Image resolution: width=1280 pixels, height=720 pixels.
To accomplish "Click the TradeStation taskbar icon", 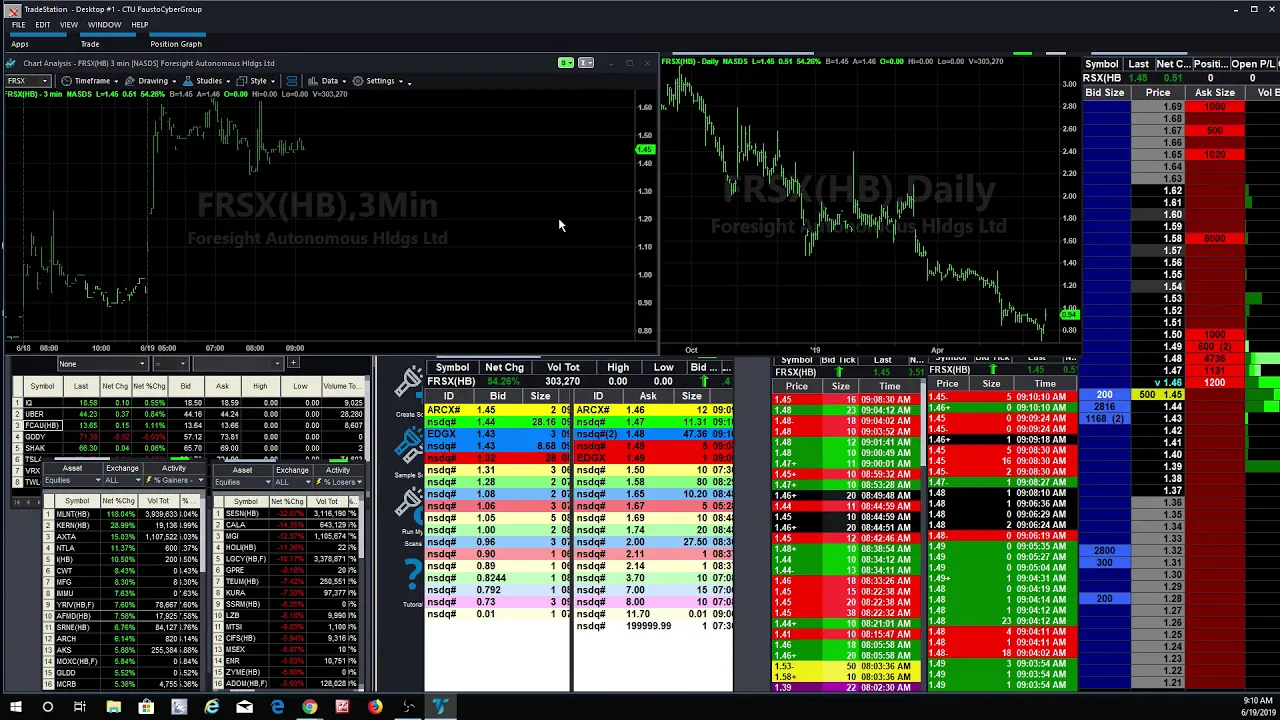I will (x=440, y=707).
